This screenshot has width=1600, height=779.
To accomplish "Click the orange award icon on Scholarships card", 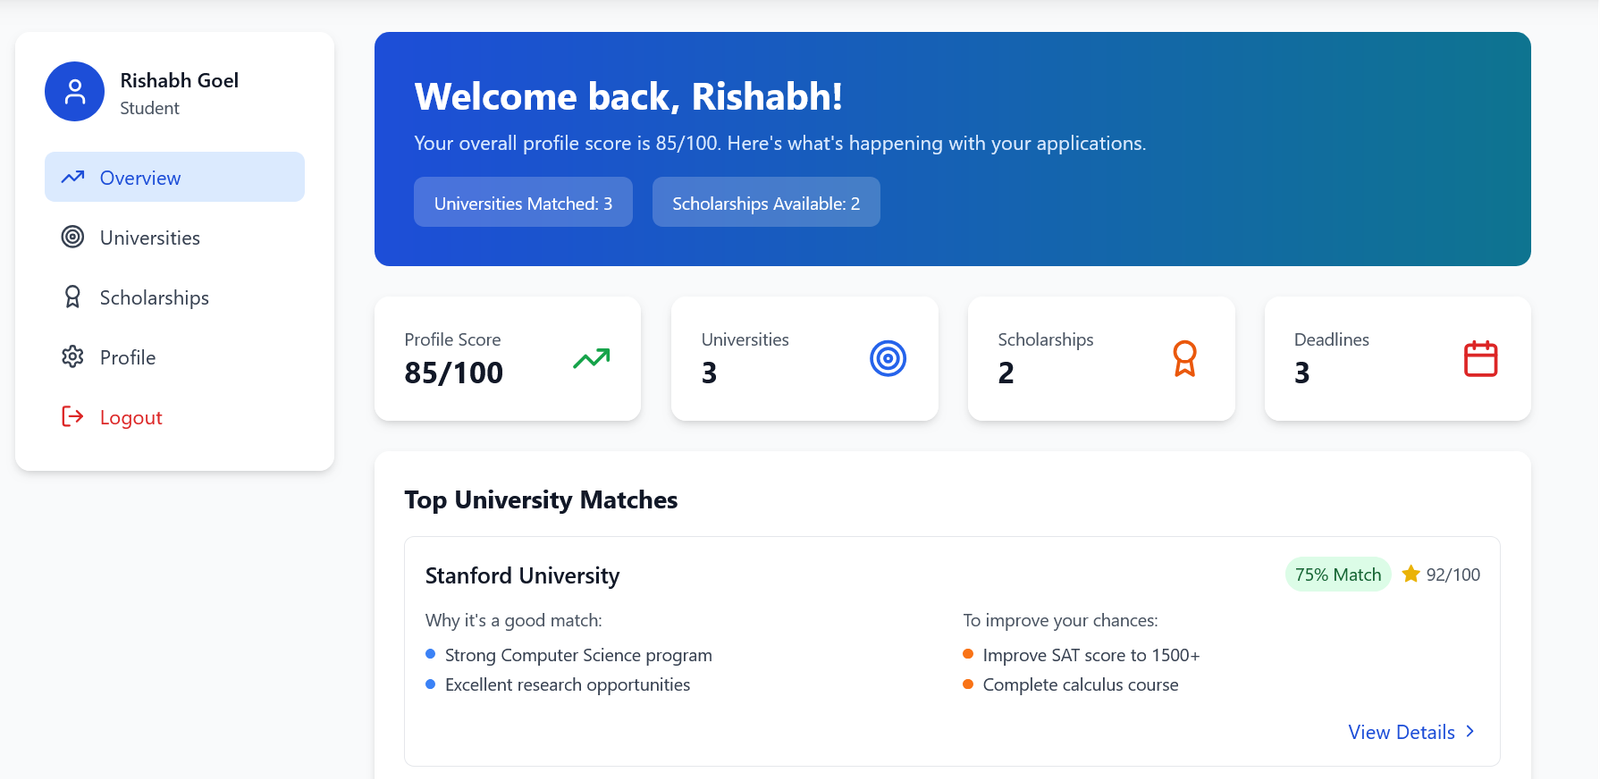I will (1184, 358).
